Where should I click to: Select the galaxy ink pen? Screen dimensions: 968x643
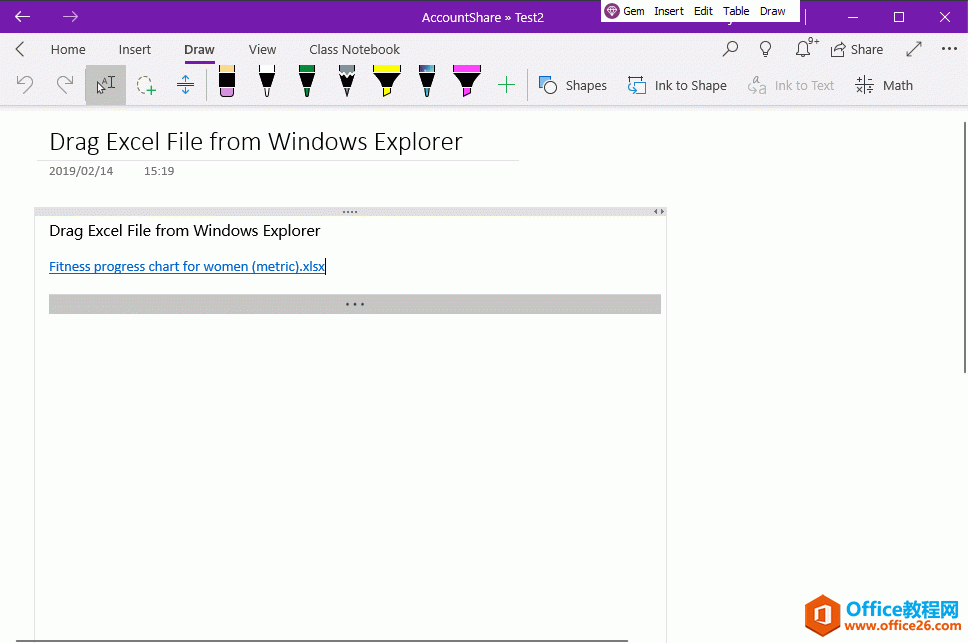(427, 81)
